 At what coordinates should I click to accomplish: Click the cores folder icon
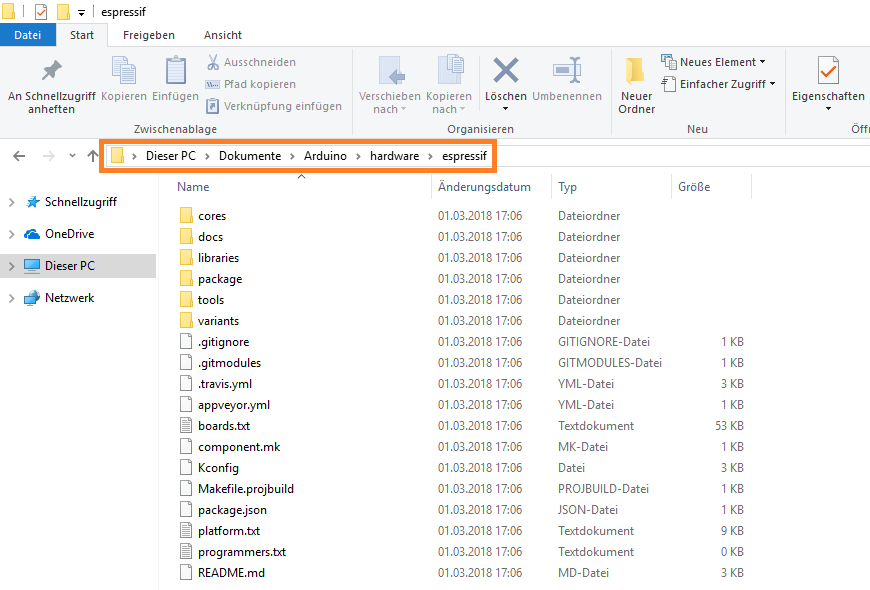coord(186,215)
